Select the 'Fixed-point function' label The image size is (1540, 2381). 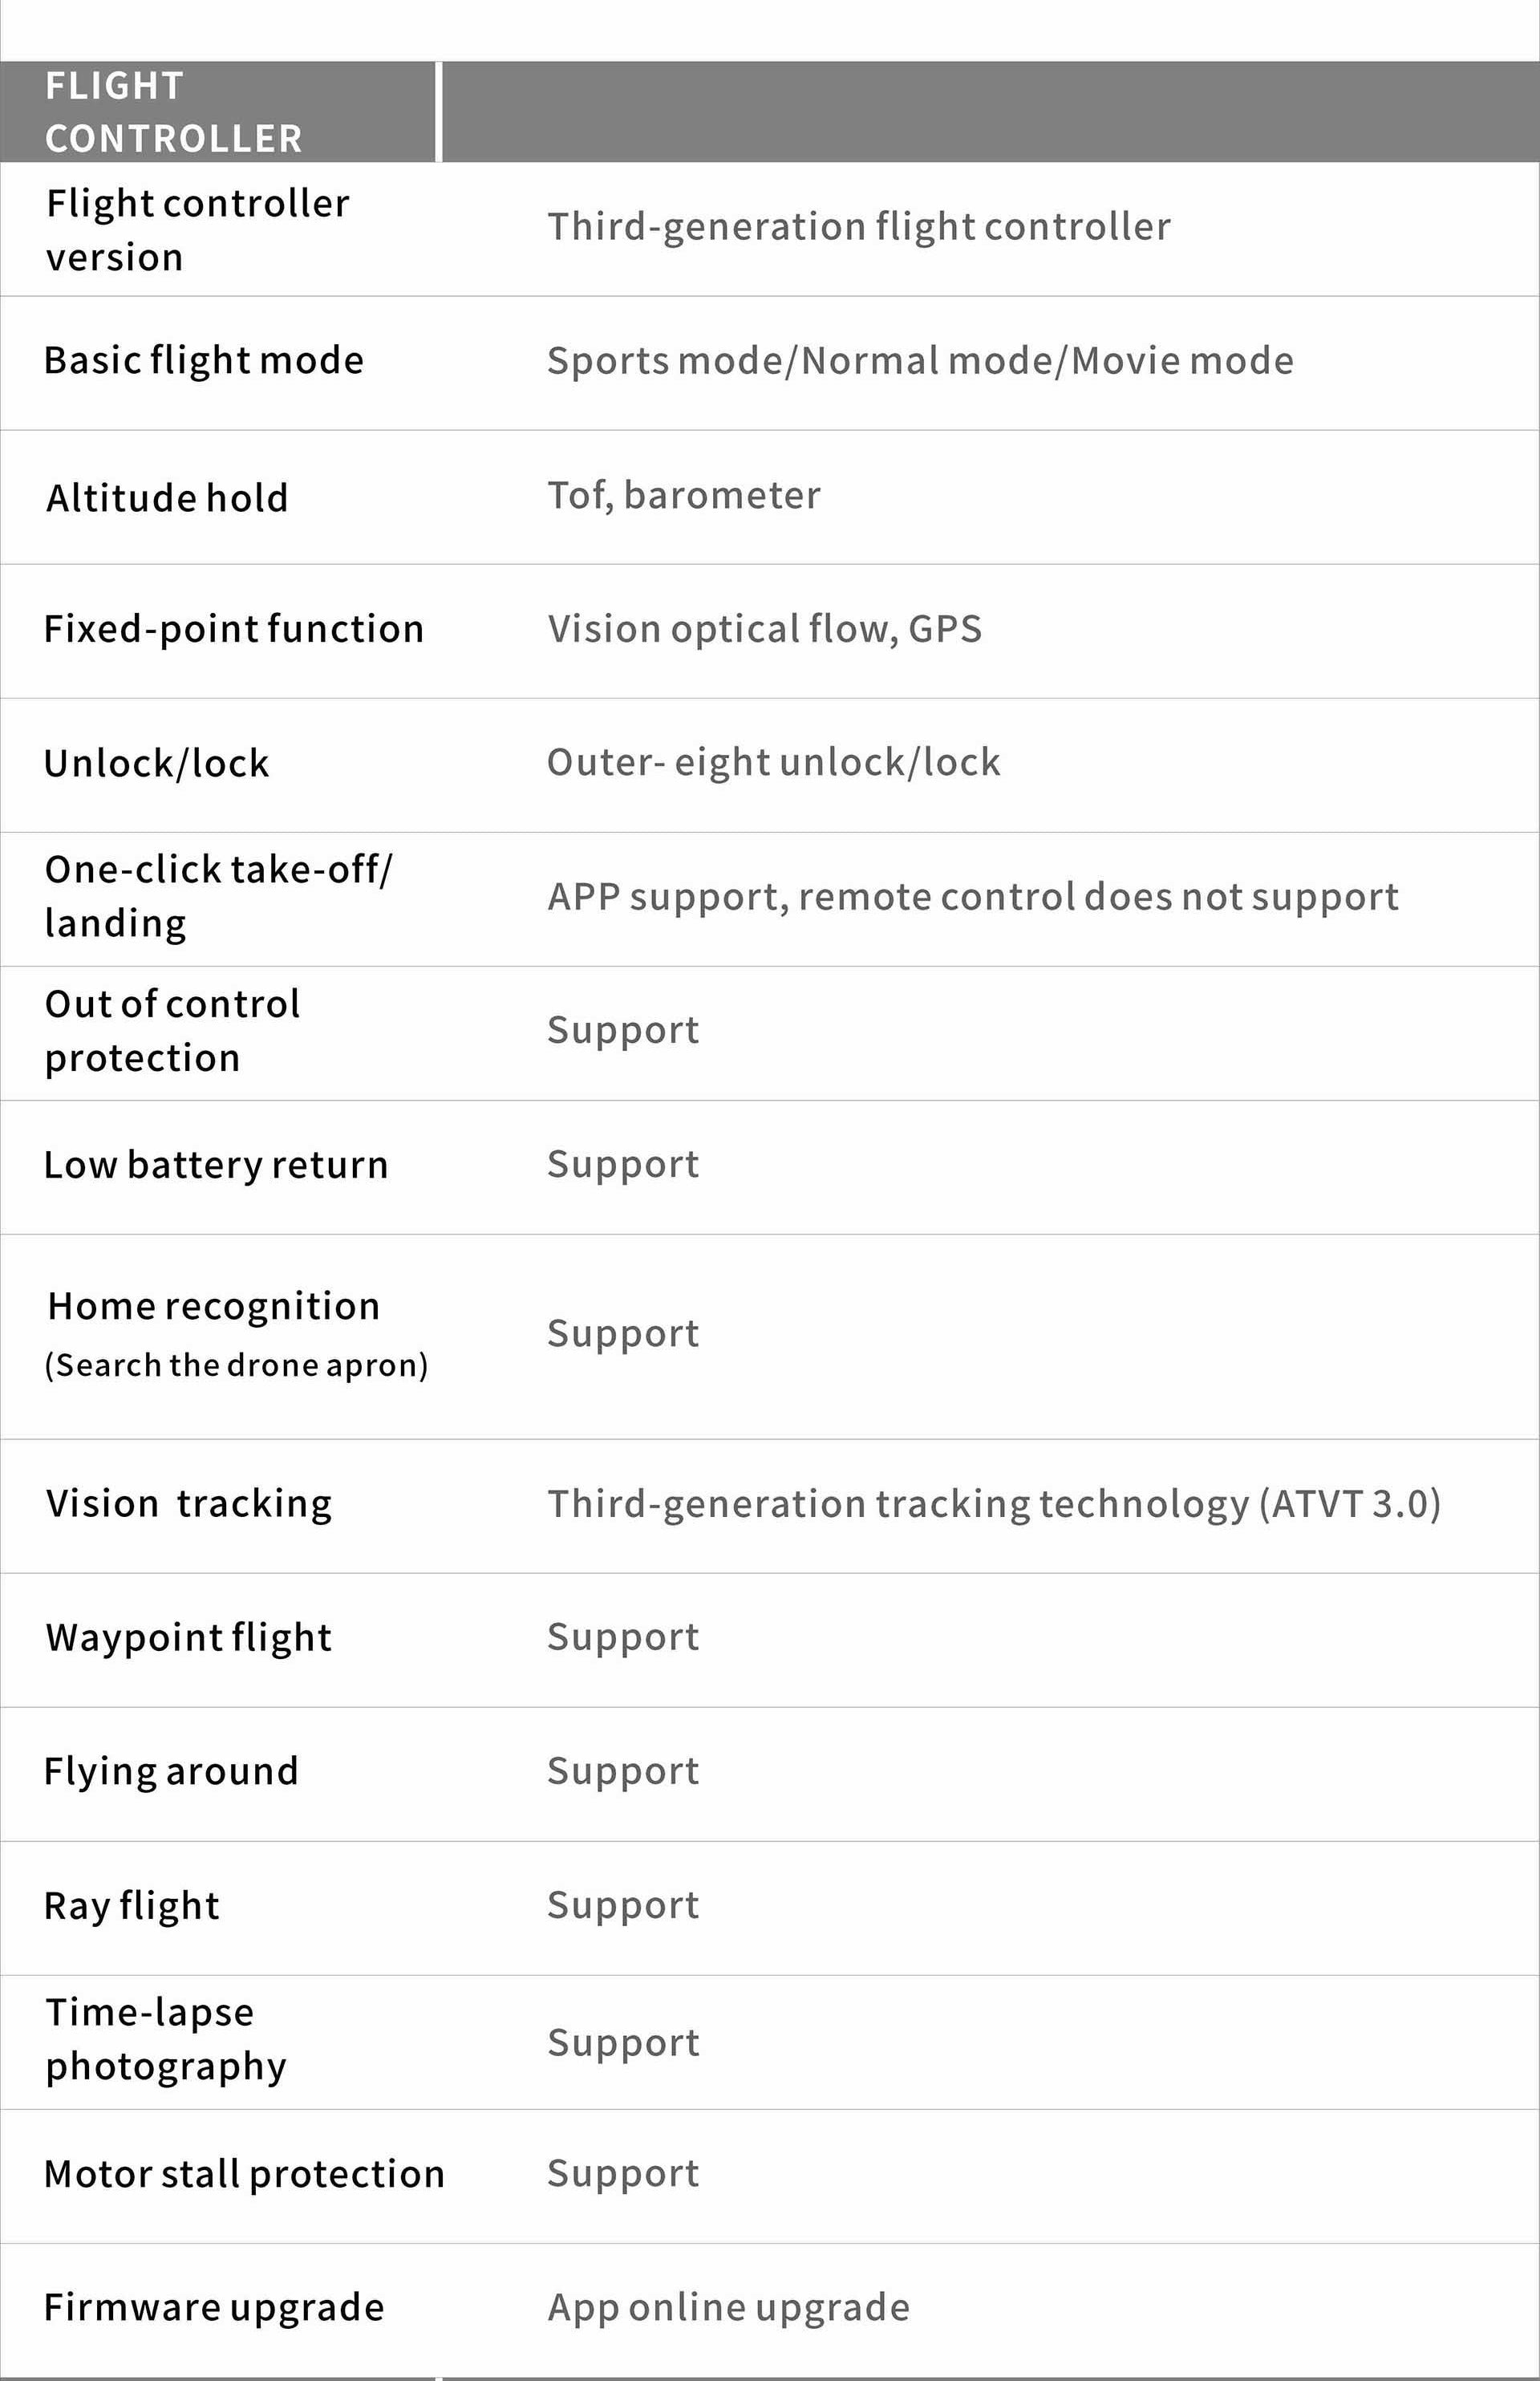click(234, 630)
